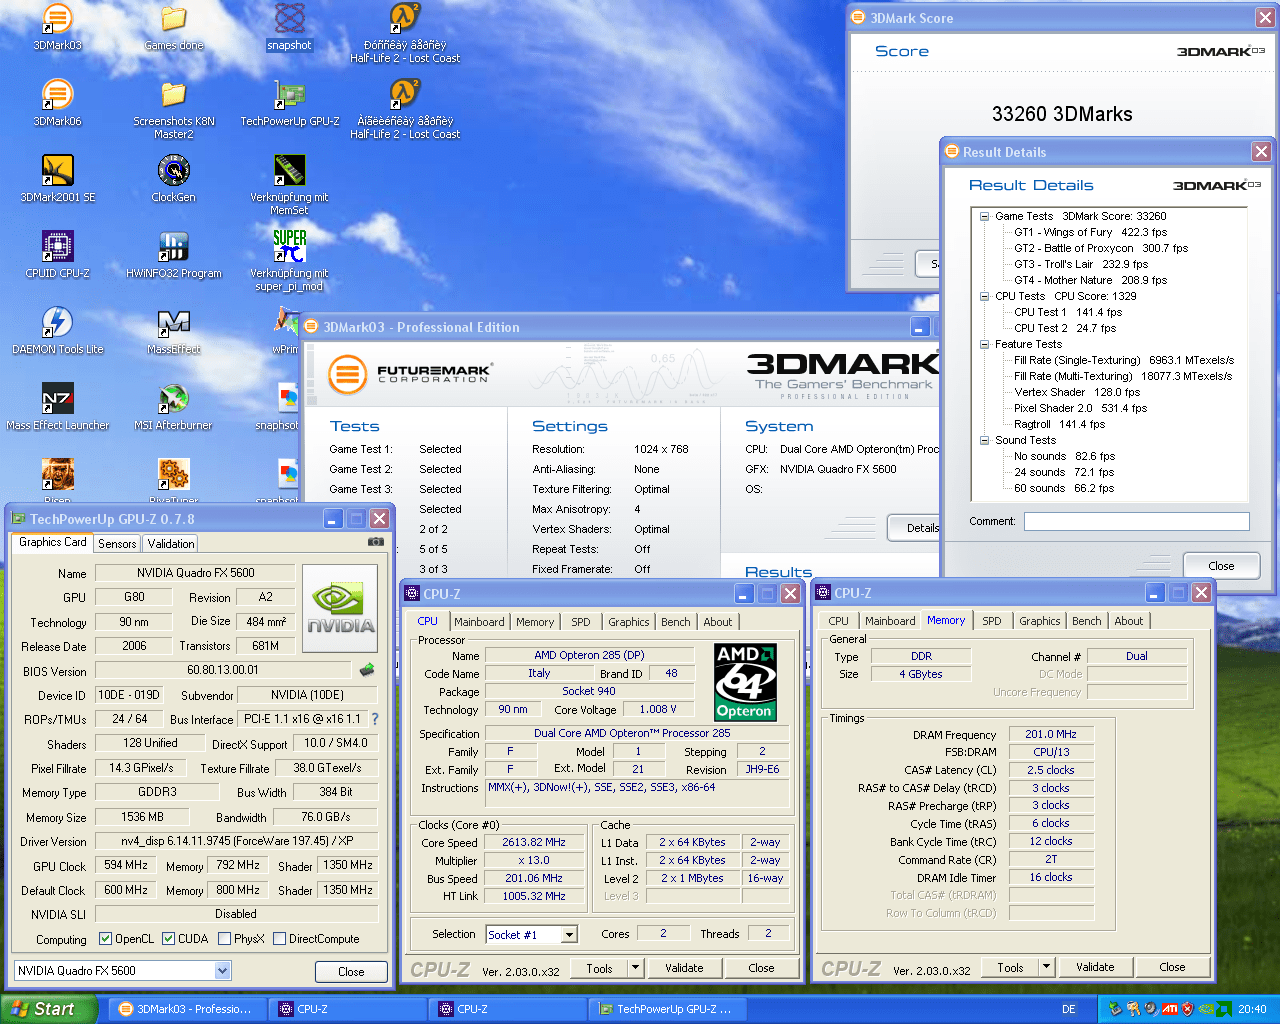The width and height of the screenshot is (1280, 1024).
Task: Click the ATI tray icon
Action: [x=1169, y=1009]
